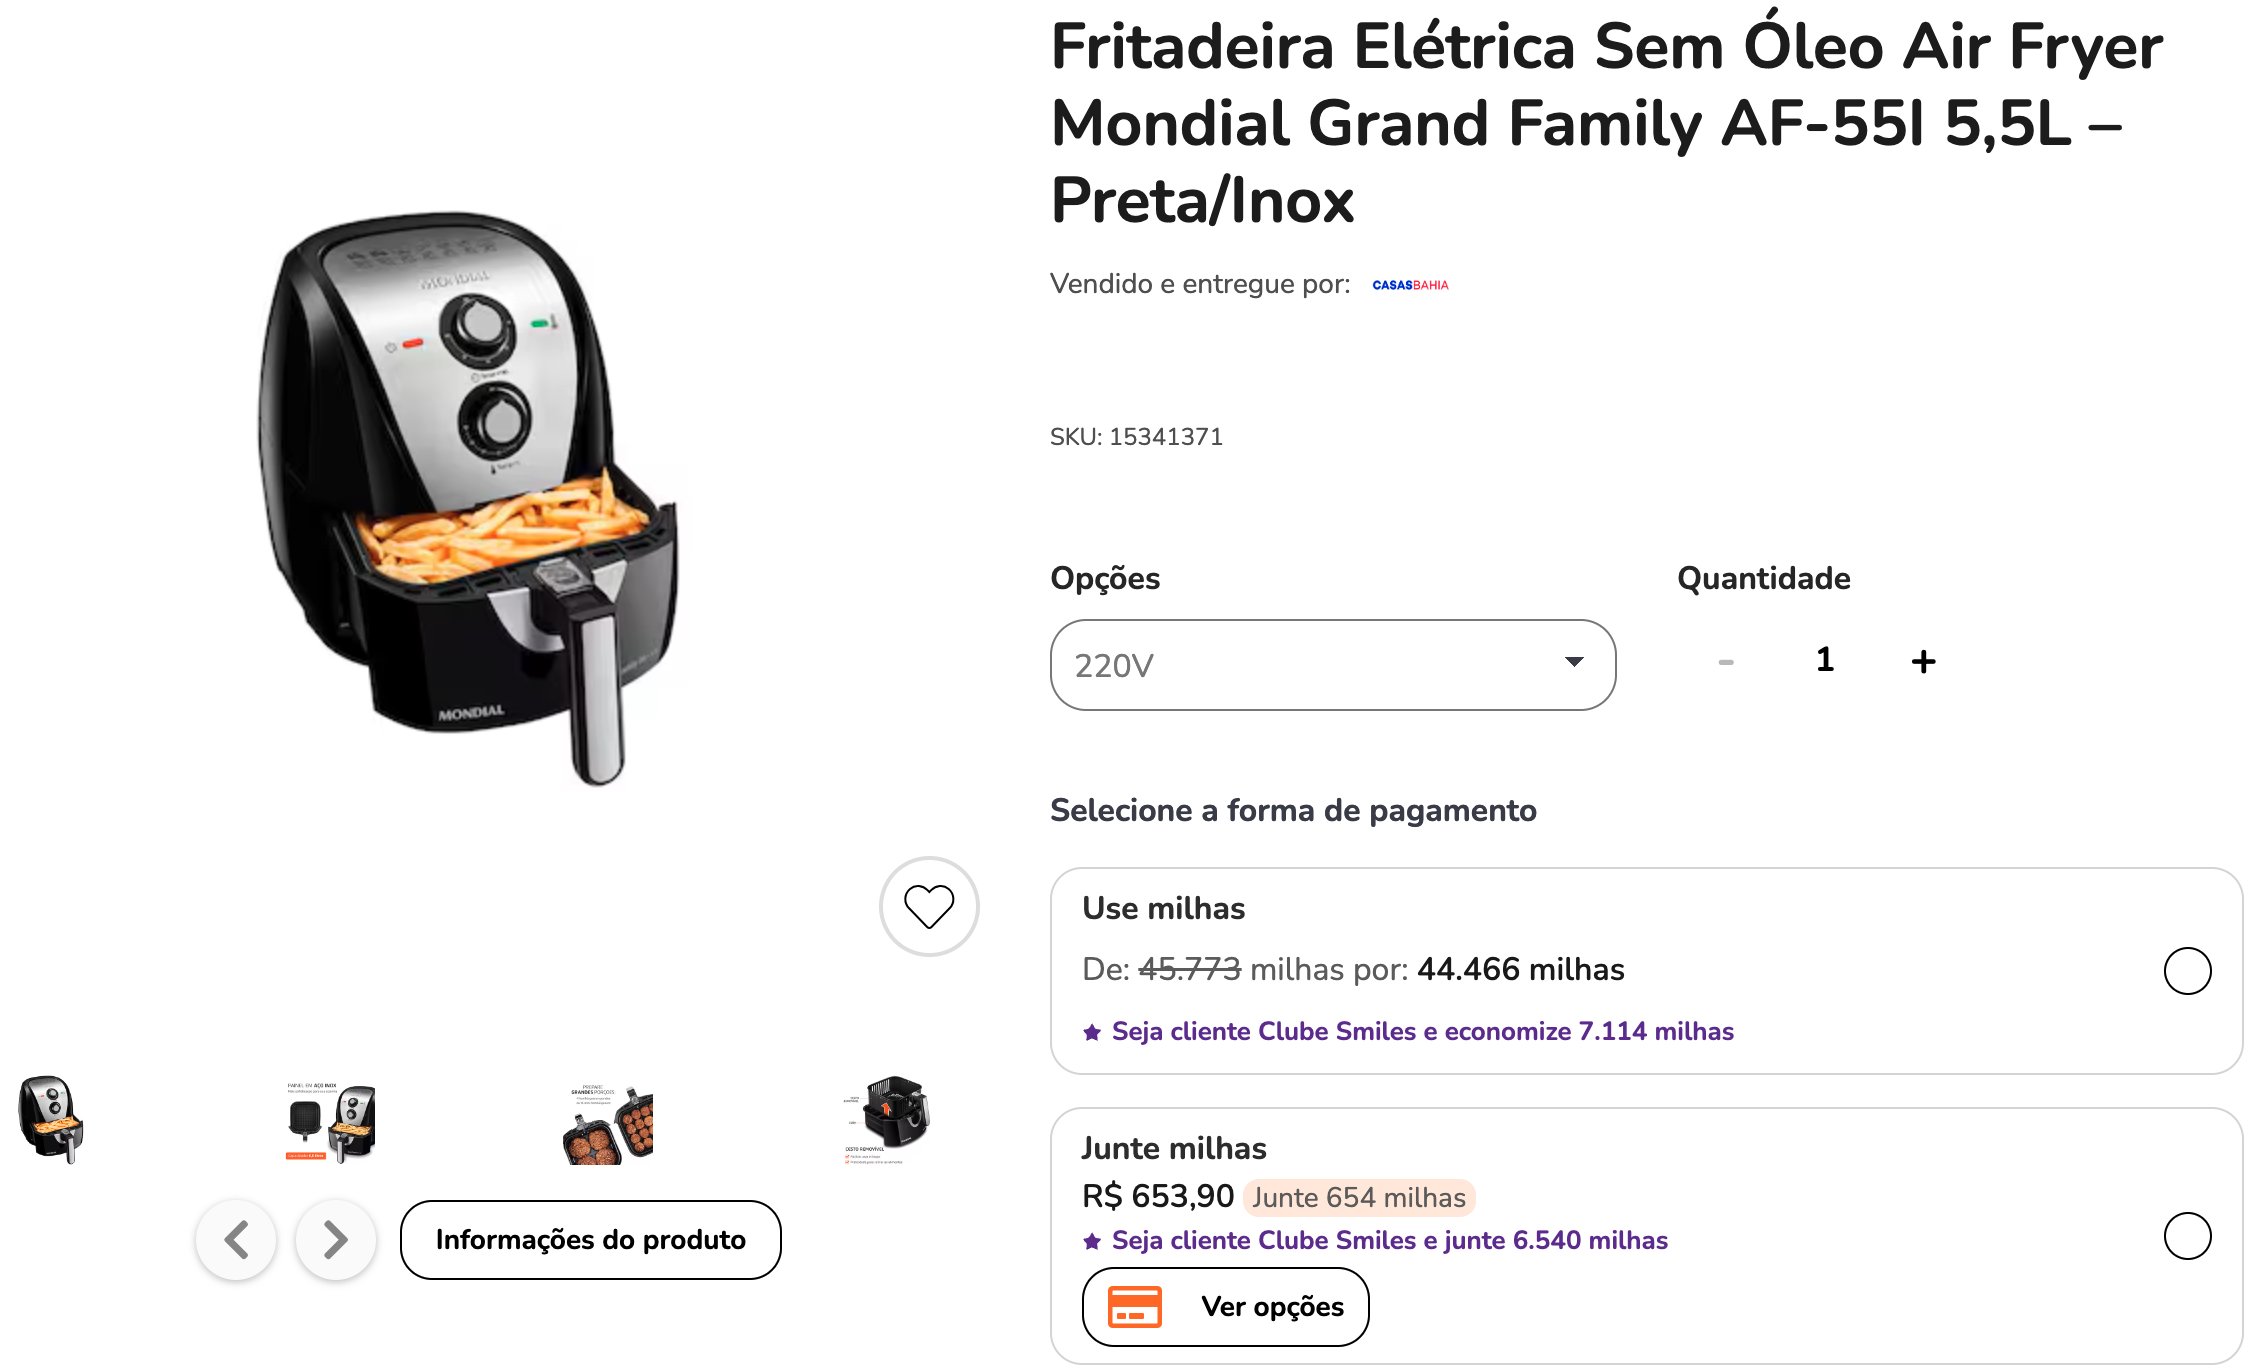This screenshot has width=2263, height=1372.
Task: Decrease quantity with minus icon
Action: coord(1726,662)
